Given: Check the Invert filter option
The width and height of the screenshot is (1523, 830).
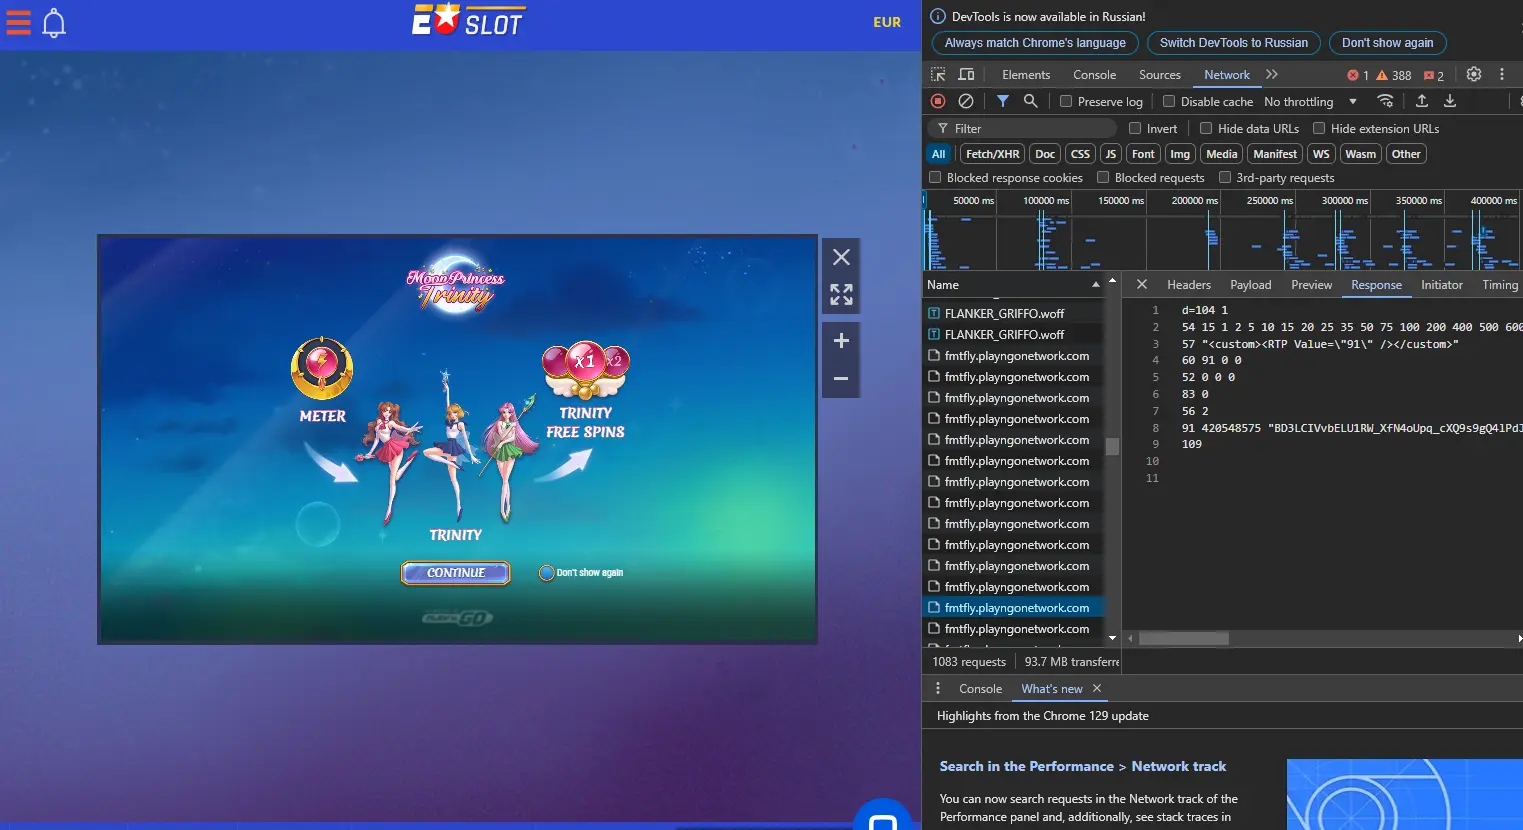Looking at the screenshot, I should click(1135, 128).
